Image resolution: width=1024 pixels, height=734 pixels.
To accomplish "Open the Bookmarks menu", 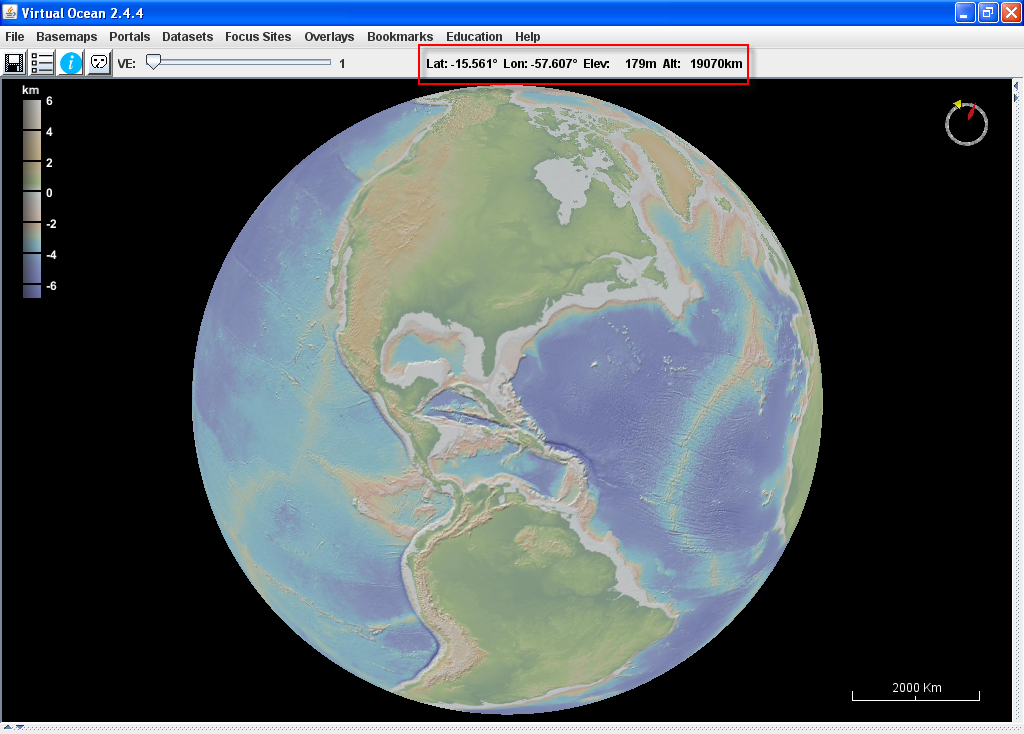I will tap(400, 36).
